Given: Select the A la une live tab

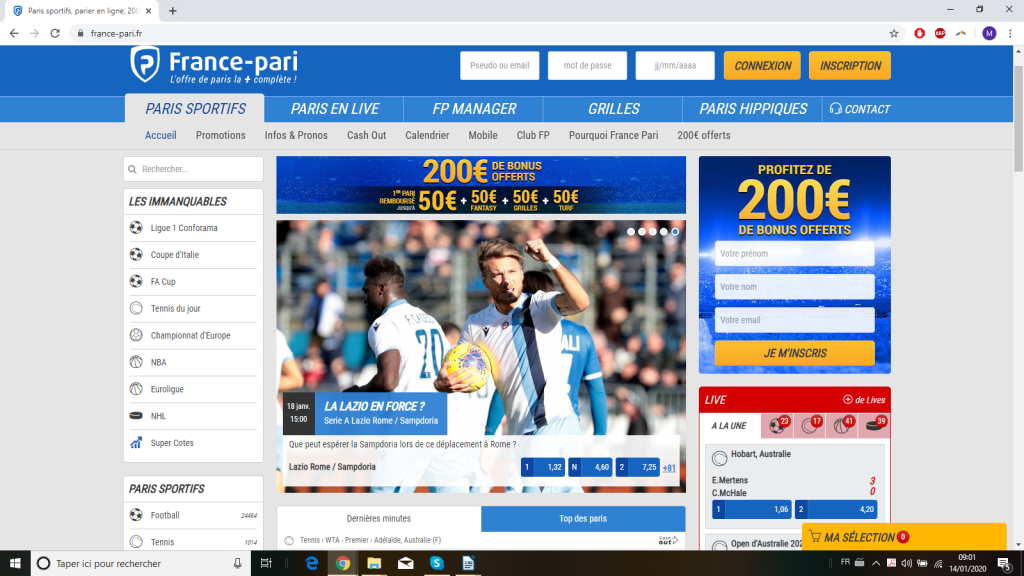Looking at the screenshot, I should [729, 426].
